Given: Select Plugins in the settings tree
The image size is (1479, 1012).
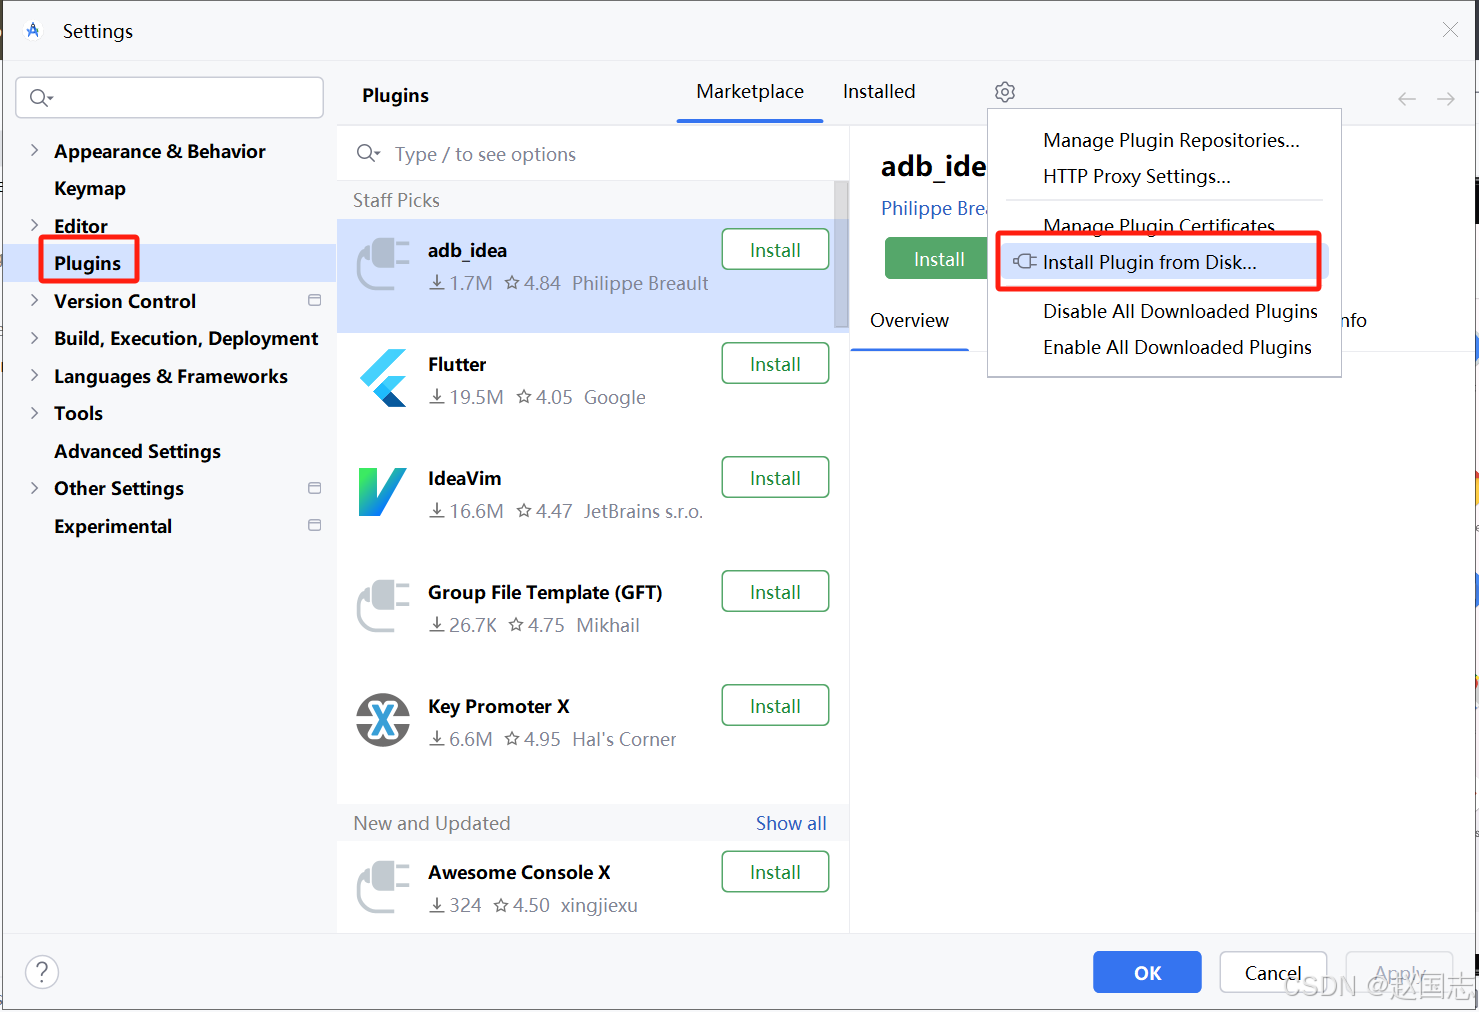Looking at the screenshot, I should point(88,263).
